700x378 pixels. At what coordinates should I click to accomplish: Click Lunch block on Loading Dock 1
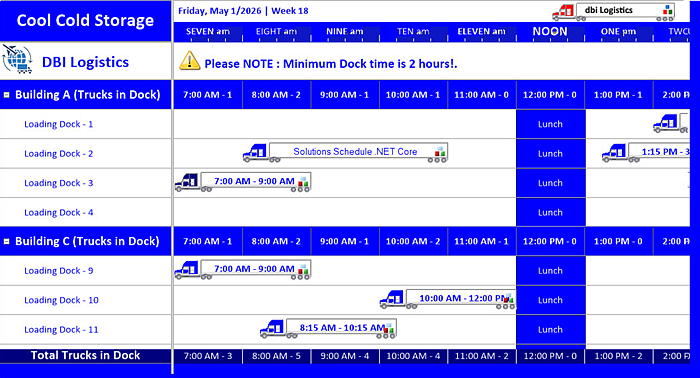[x=550, y=124]
